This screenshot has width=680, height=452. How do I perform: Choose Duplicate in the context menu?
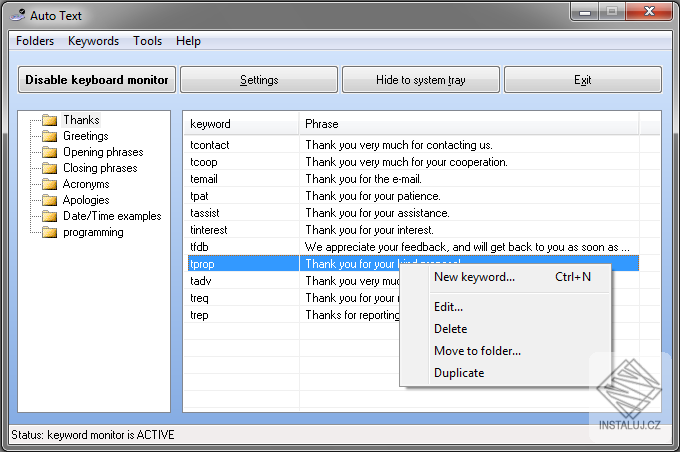[x=459, y=373]
